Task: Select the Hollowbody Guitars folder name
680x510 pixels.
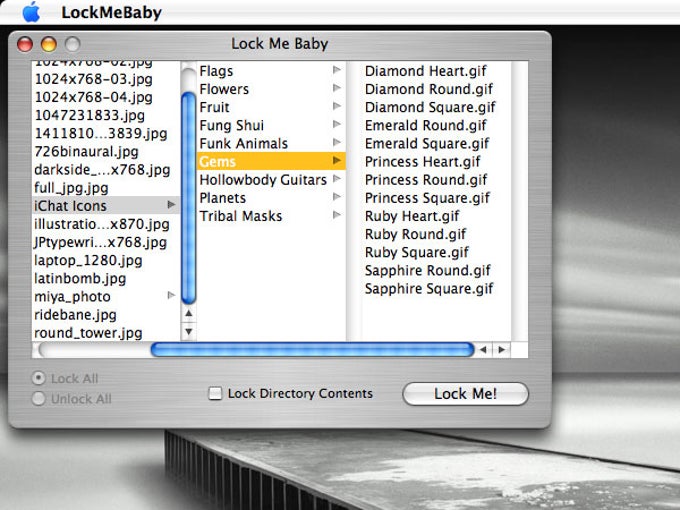Action: tap(263, 180)
